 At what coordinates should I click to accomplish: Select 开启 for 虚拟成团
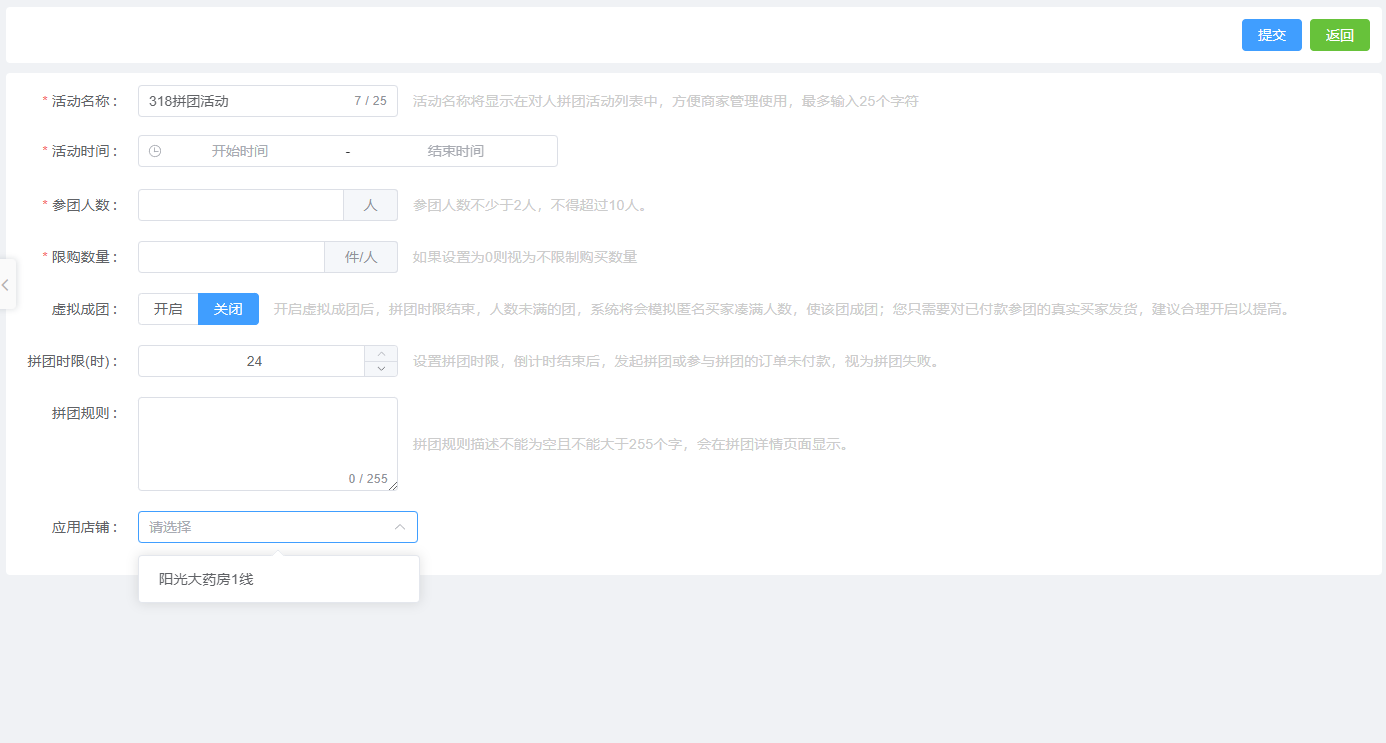(x=168, y=309)
